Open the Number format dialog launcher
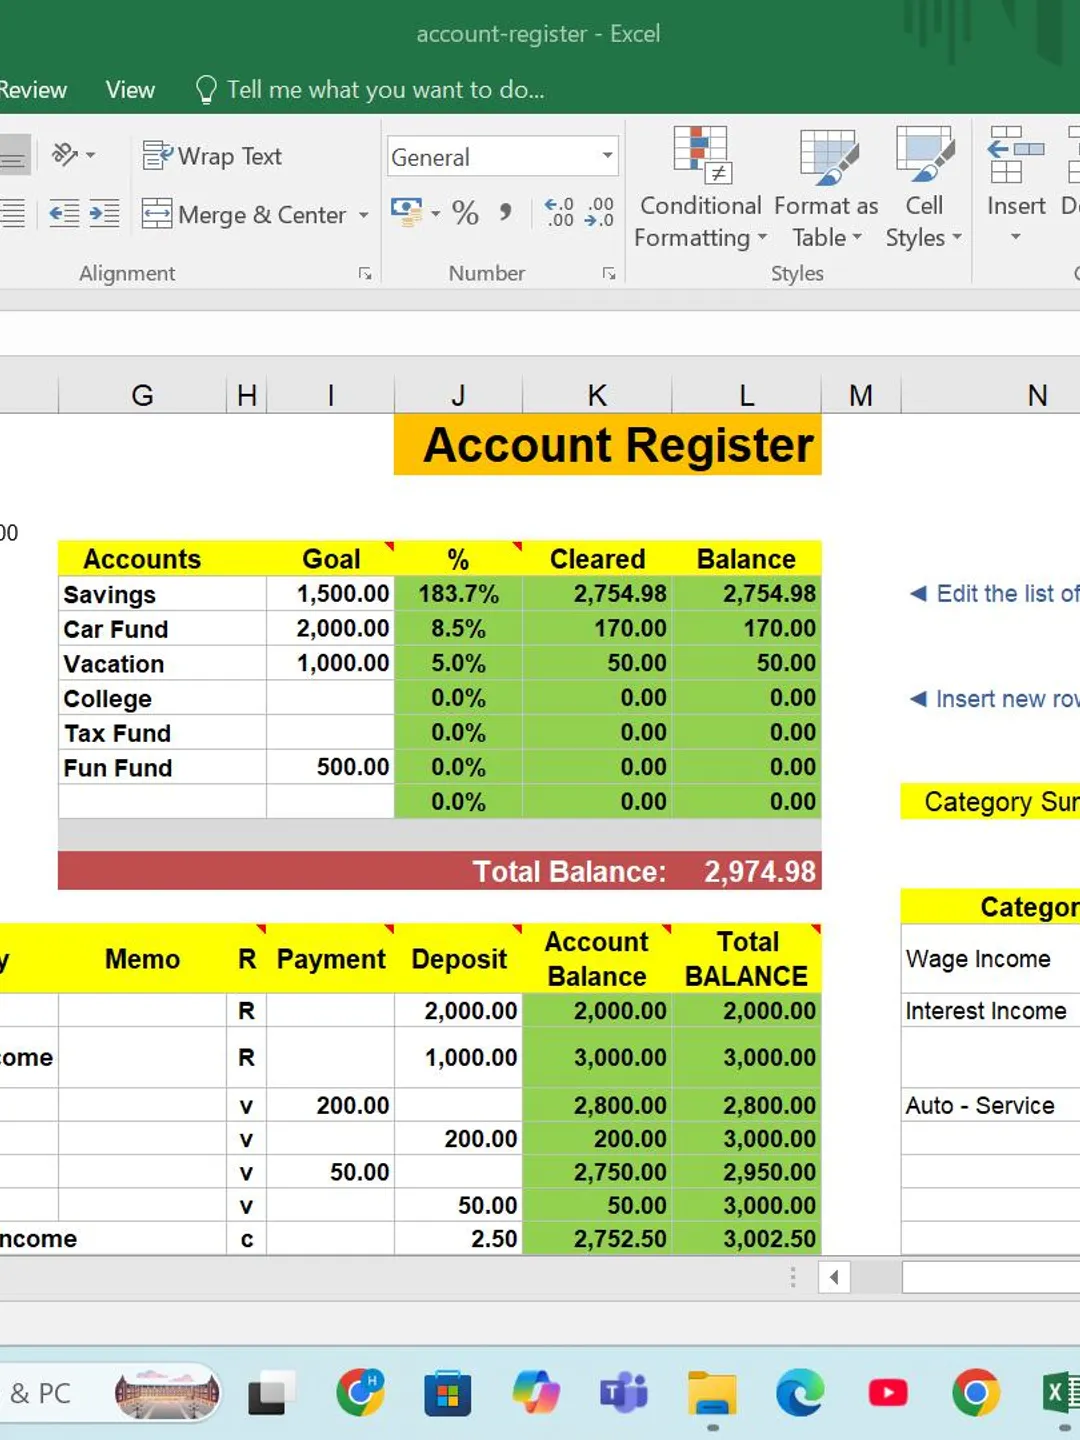 click(x=608, y=273)
